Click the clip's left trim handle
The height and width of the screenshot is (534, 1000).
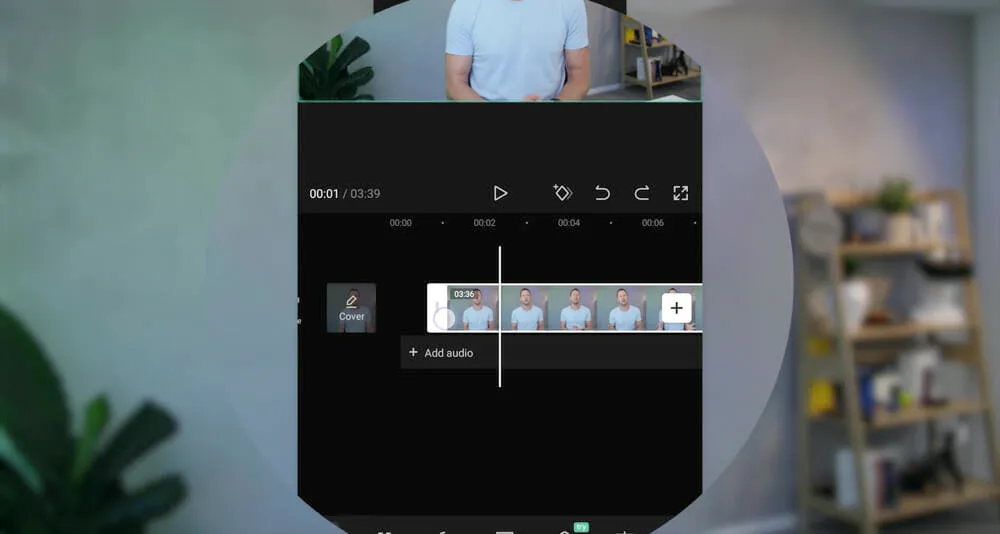pos(437,308)
